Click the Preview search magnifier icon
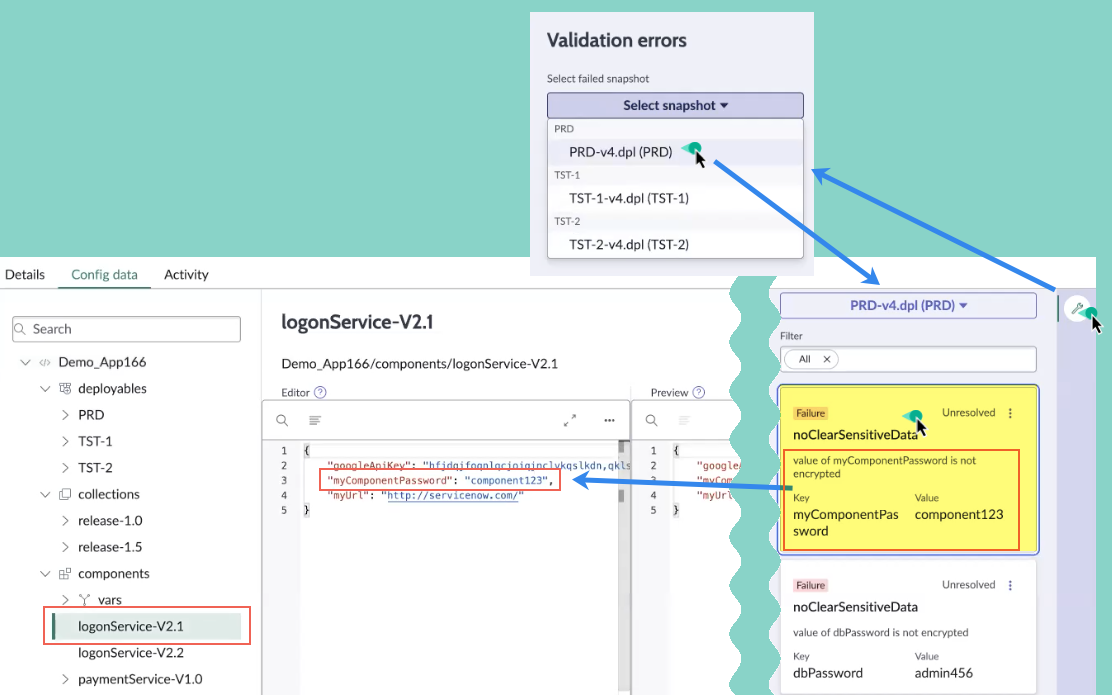 pyautogui.click(x=651, y=421)
